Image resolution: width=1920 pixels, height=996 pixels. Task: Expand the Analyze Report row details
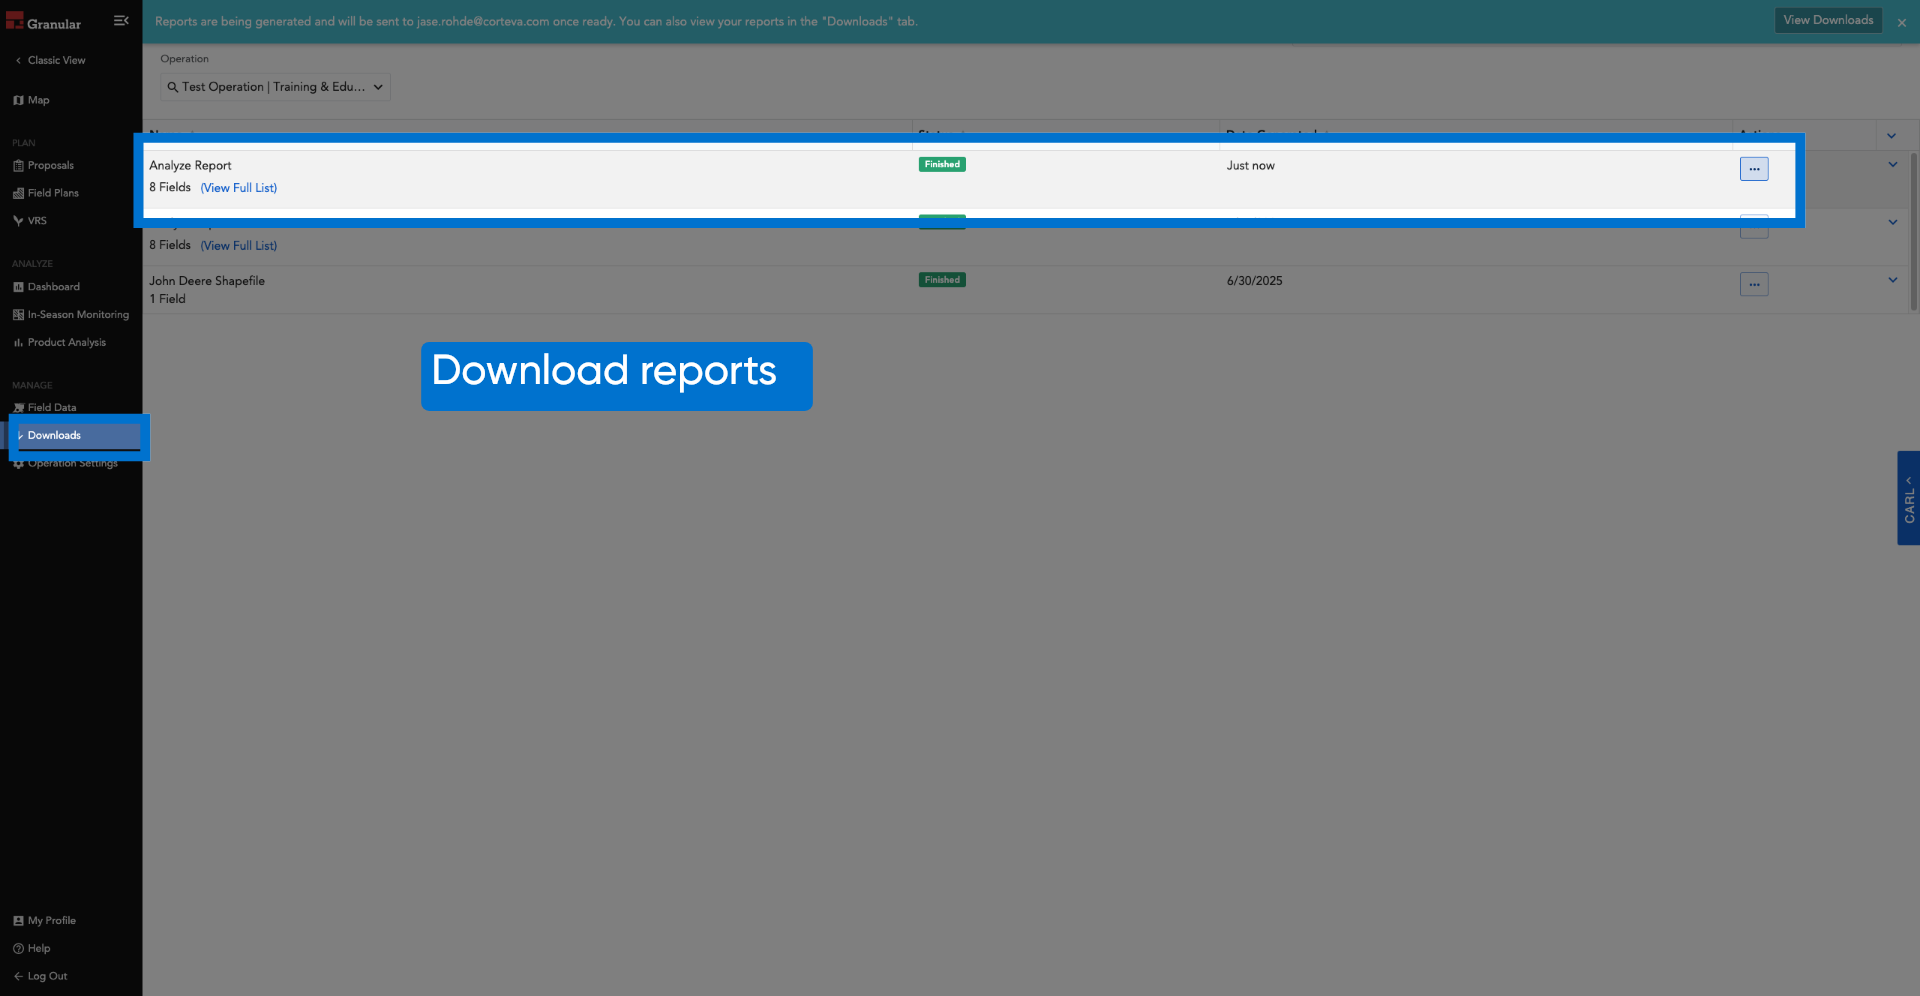pos(1891,165)
